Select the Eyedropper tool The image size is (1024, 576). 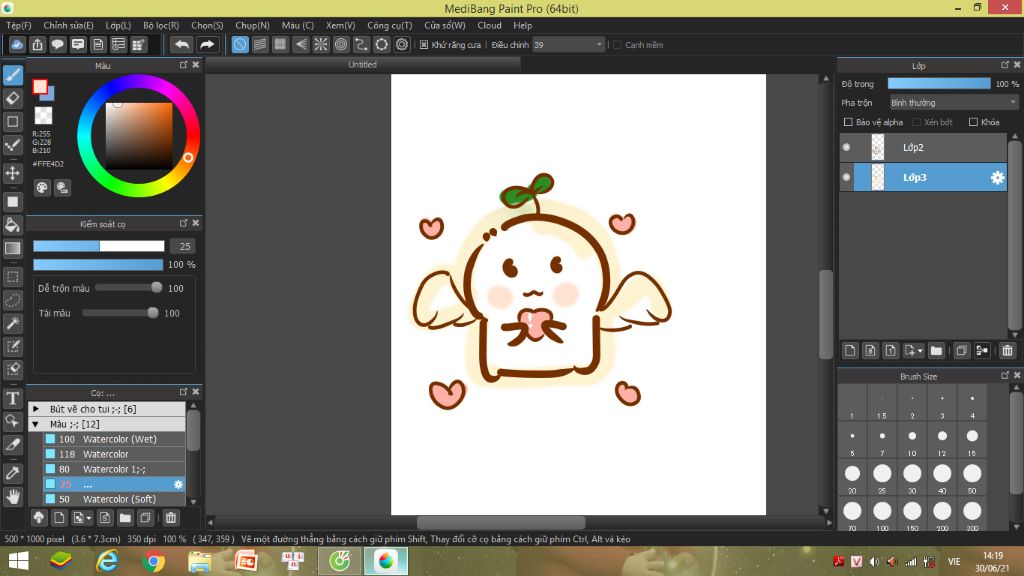tap(12, 472)
